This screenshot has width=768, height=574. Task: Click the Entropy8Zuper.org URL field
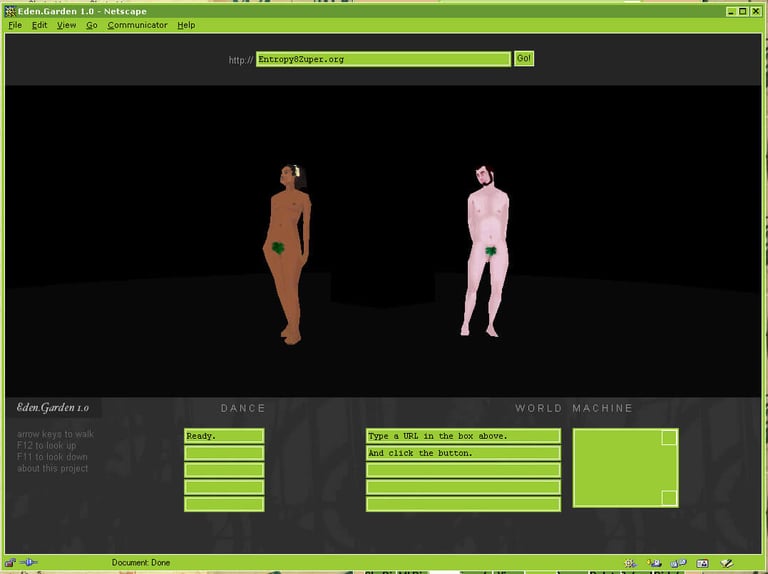point(383,59)
